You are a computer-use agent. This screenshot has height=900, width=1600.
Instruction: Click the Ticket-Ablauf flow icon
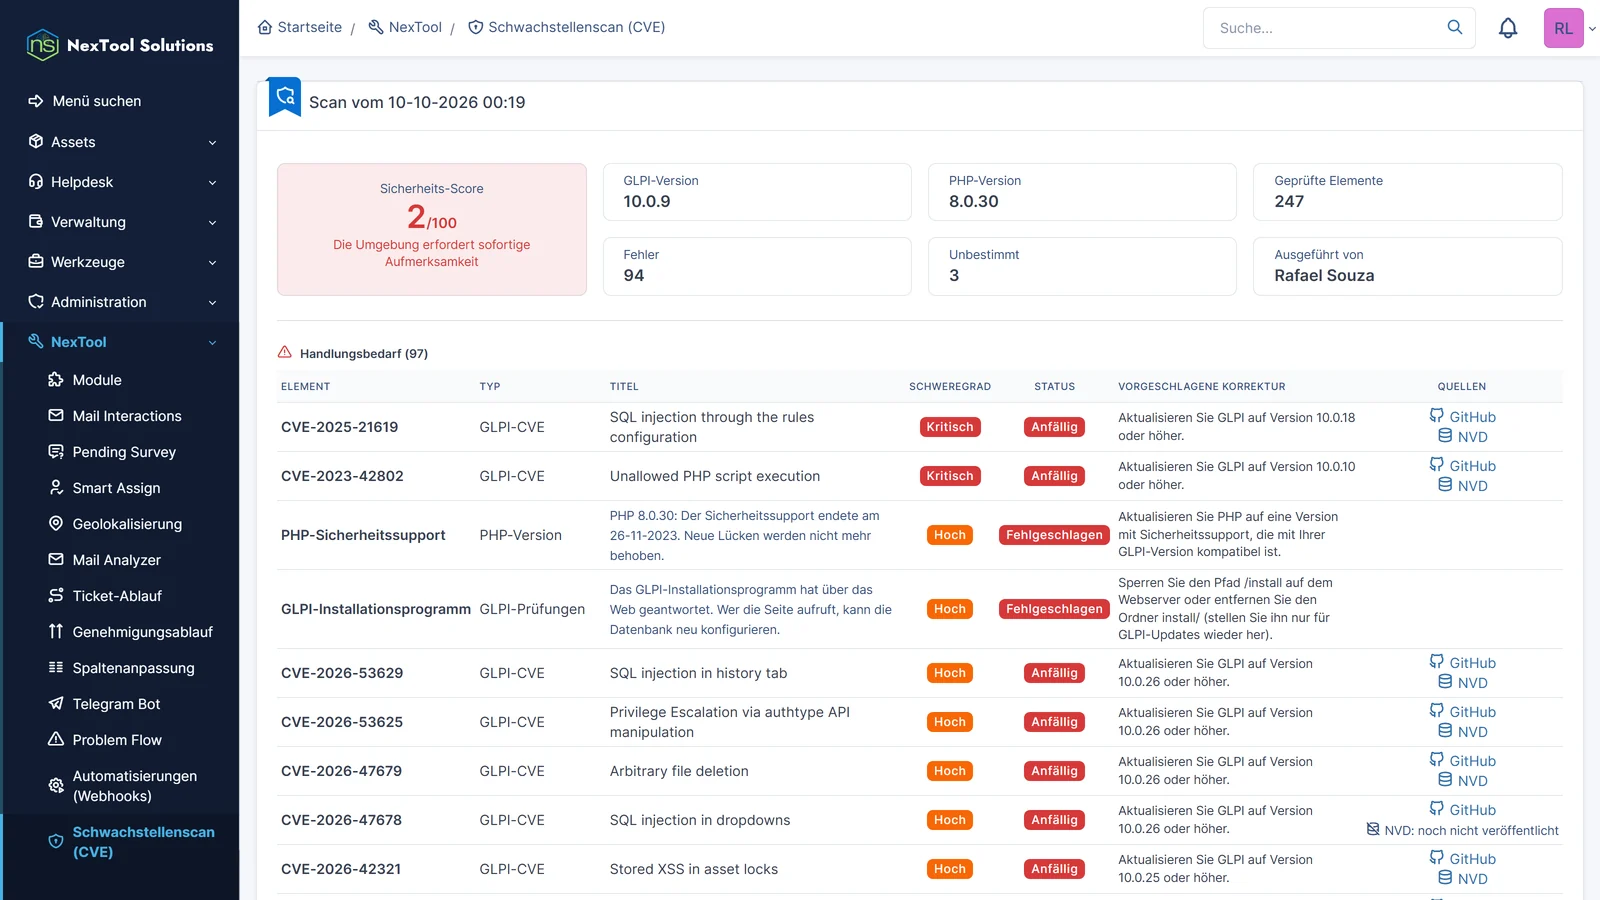[56, 596]
